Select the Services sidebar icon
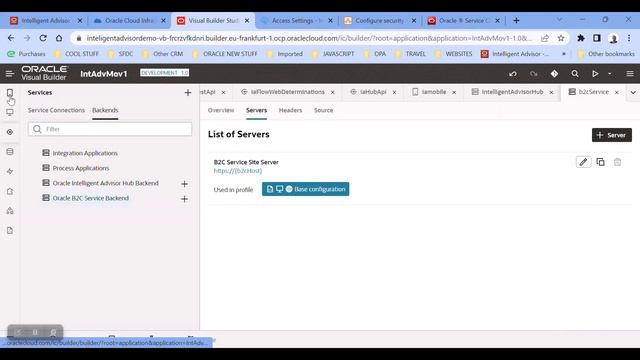Viewport: 640px width, 360px height. click(10, 132)
